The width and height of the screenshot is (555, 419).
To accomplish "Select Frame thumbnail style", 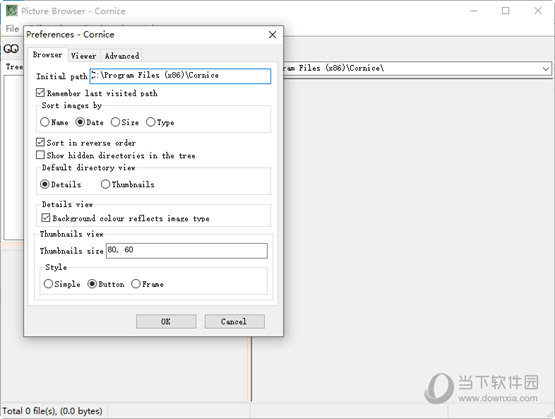I will pyautogui.click(x=147, y=284).
